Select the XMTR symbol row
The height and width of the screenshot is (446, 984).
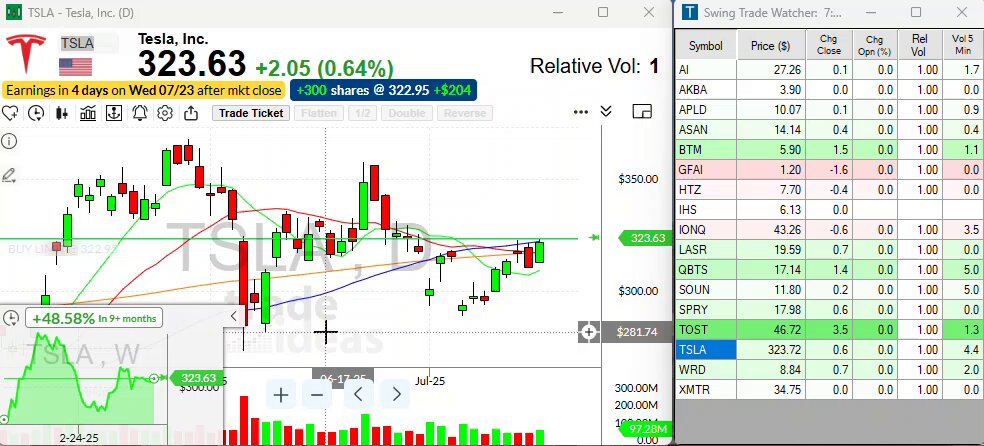pyautogui.click(x=828, y=390)
